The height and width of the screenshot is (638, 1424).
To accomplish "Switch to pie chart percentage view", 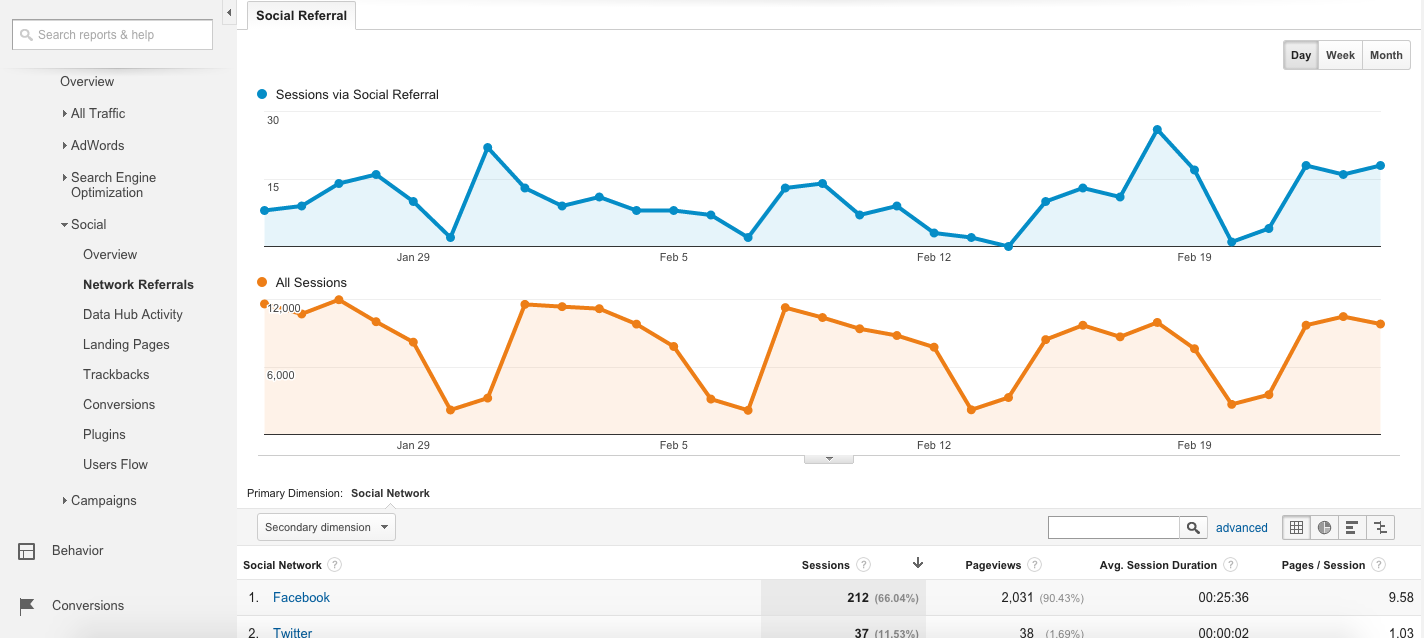I will click(1325, 527).
